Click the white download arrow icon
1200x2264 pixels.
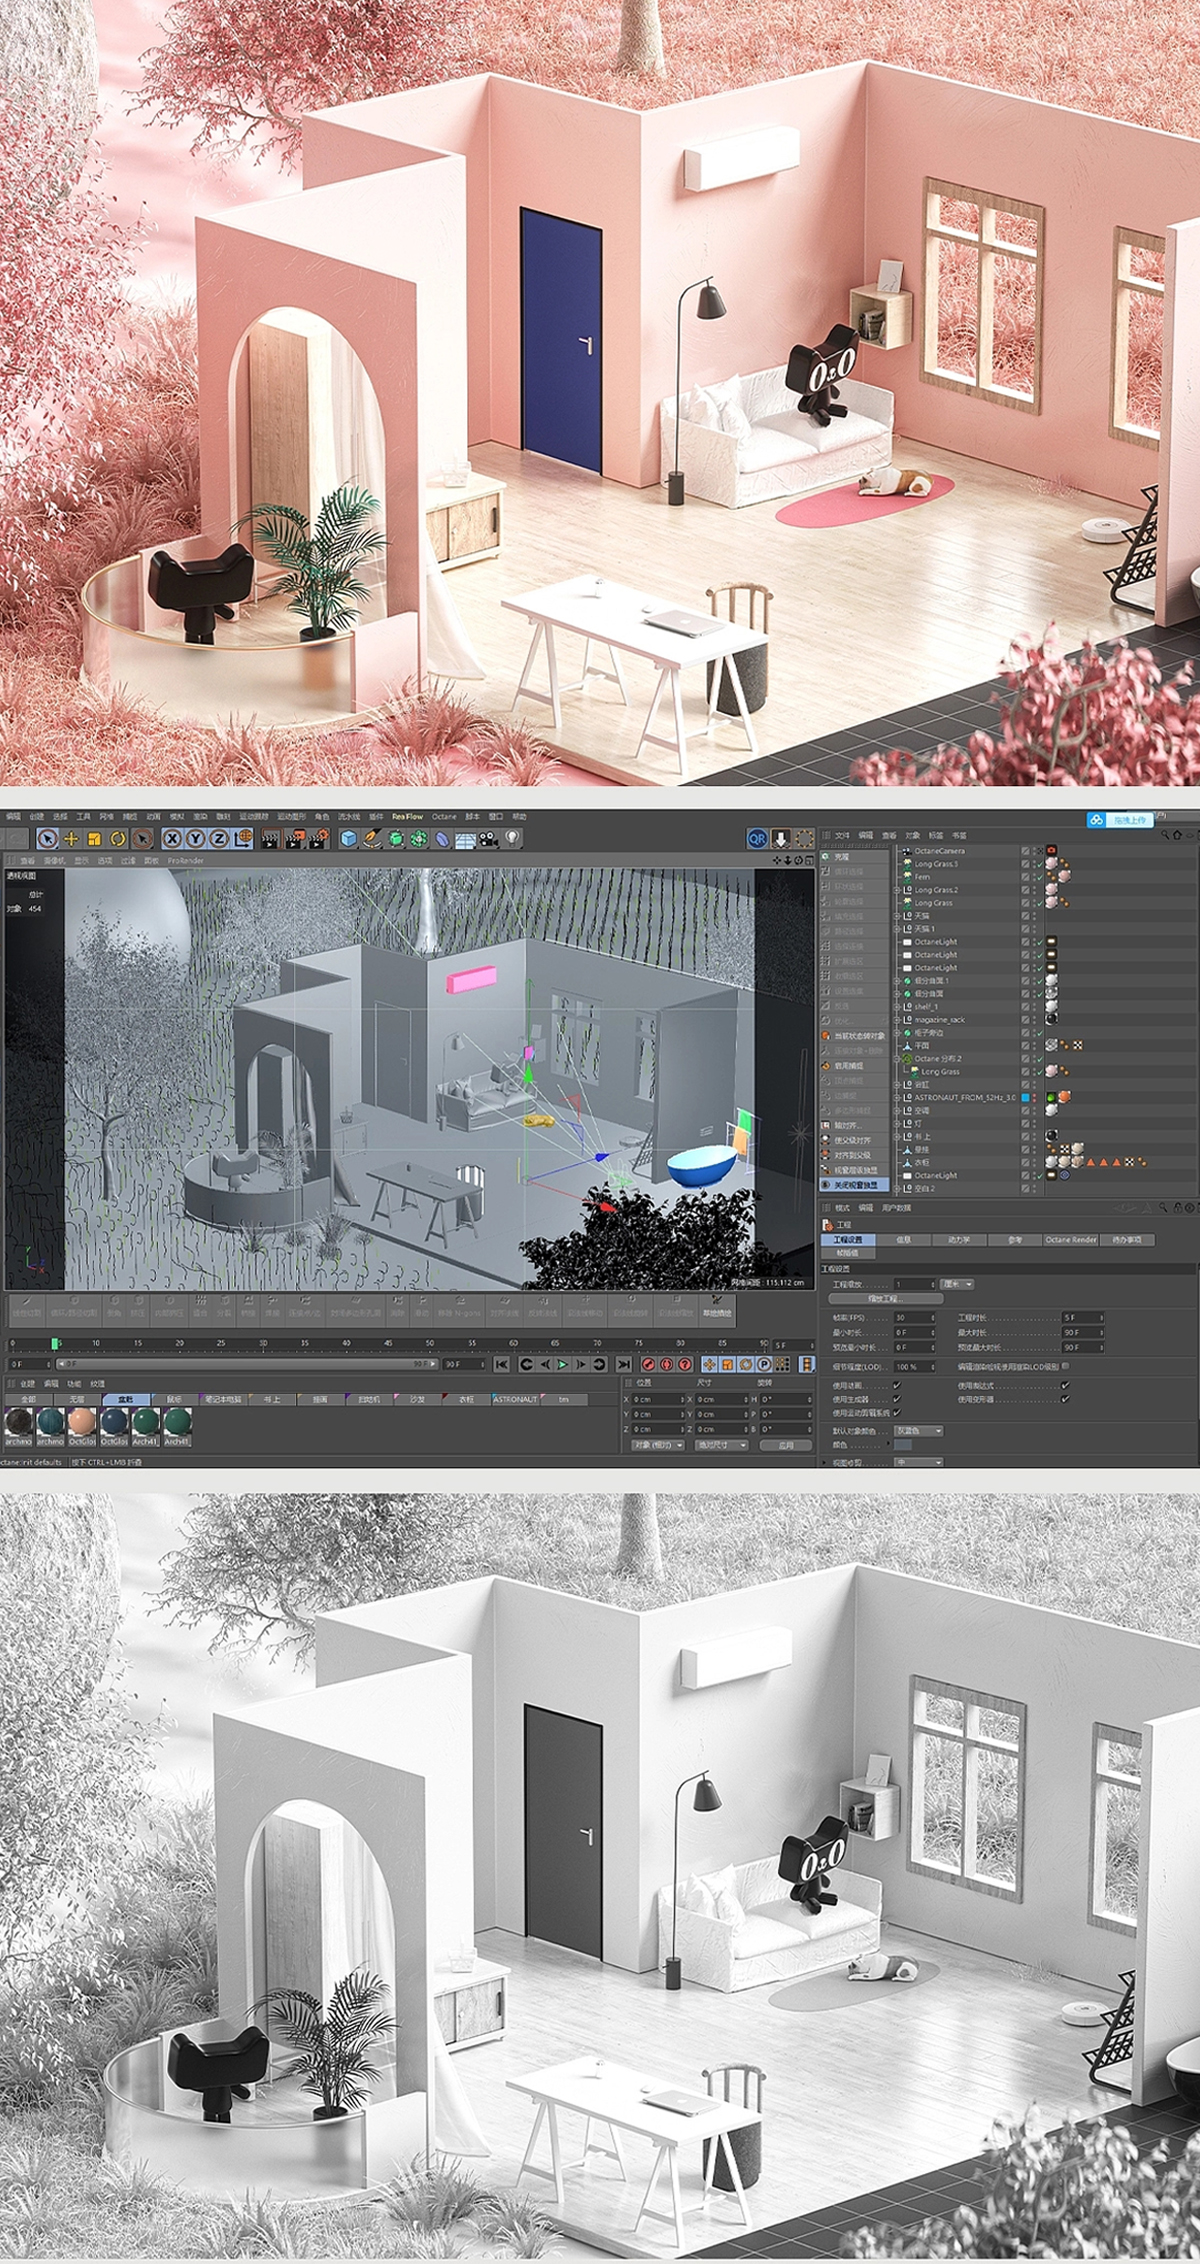(781, 838)
